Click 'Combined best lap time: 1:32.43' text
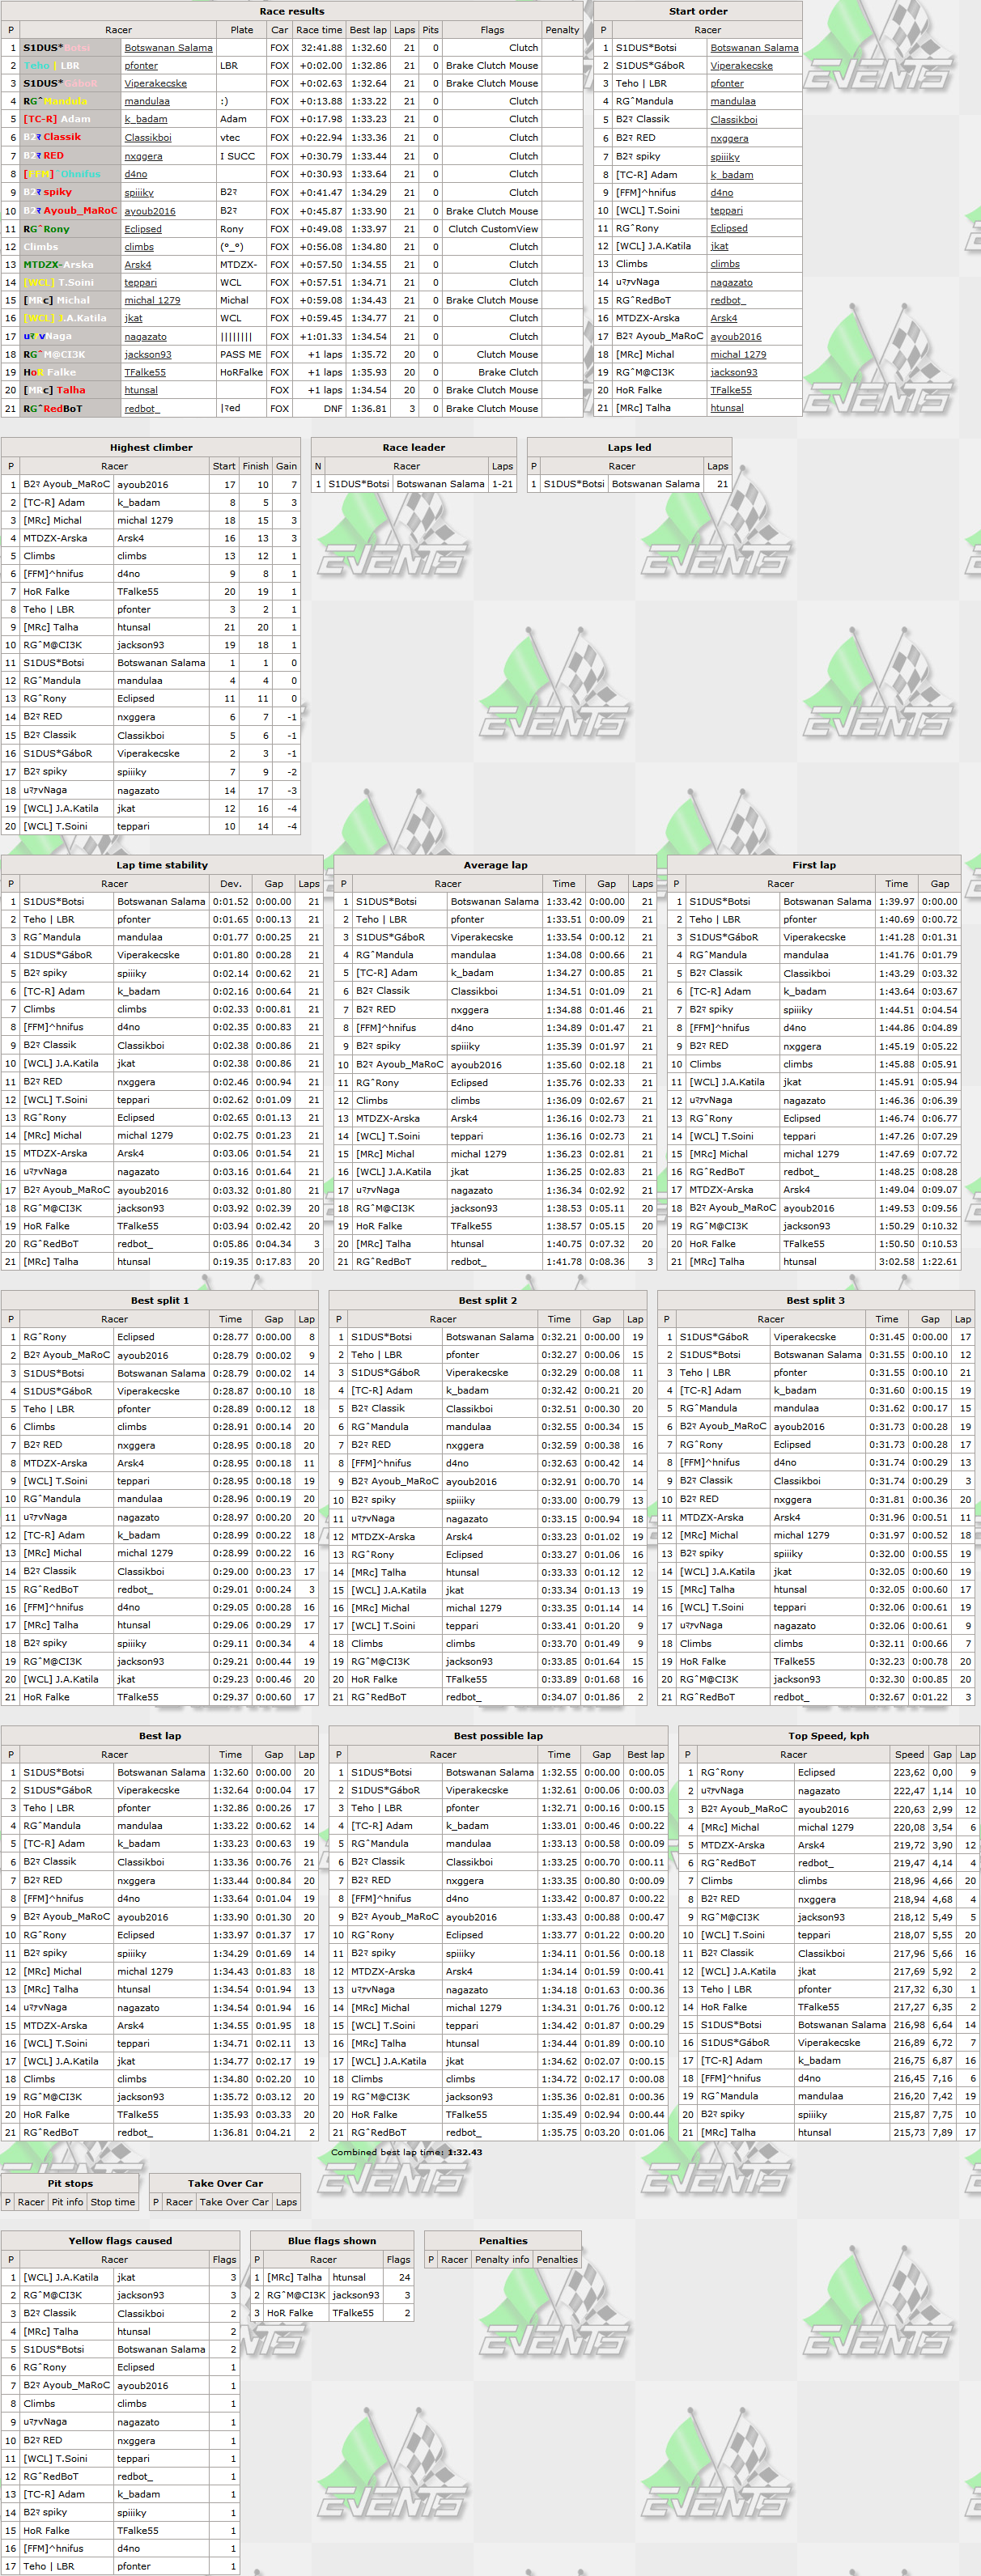 coord(406,2152)
